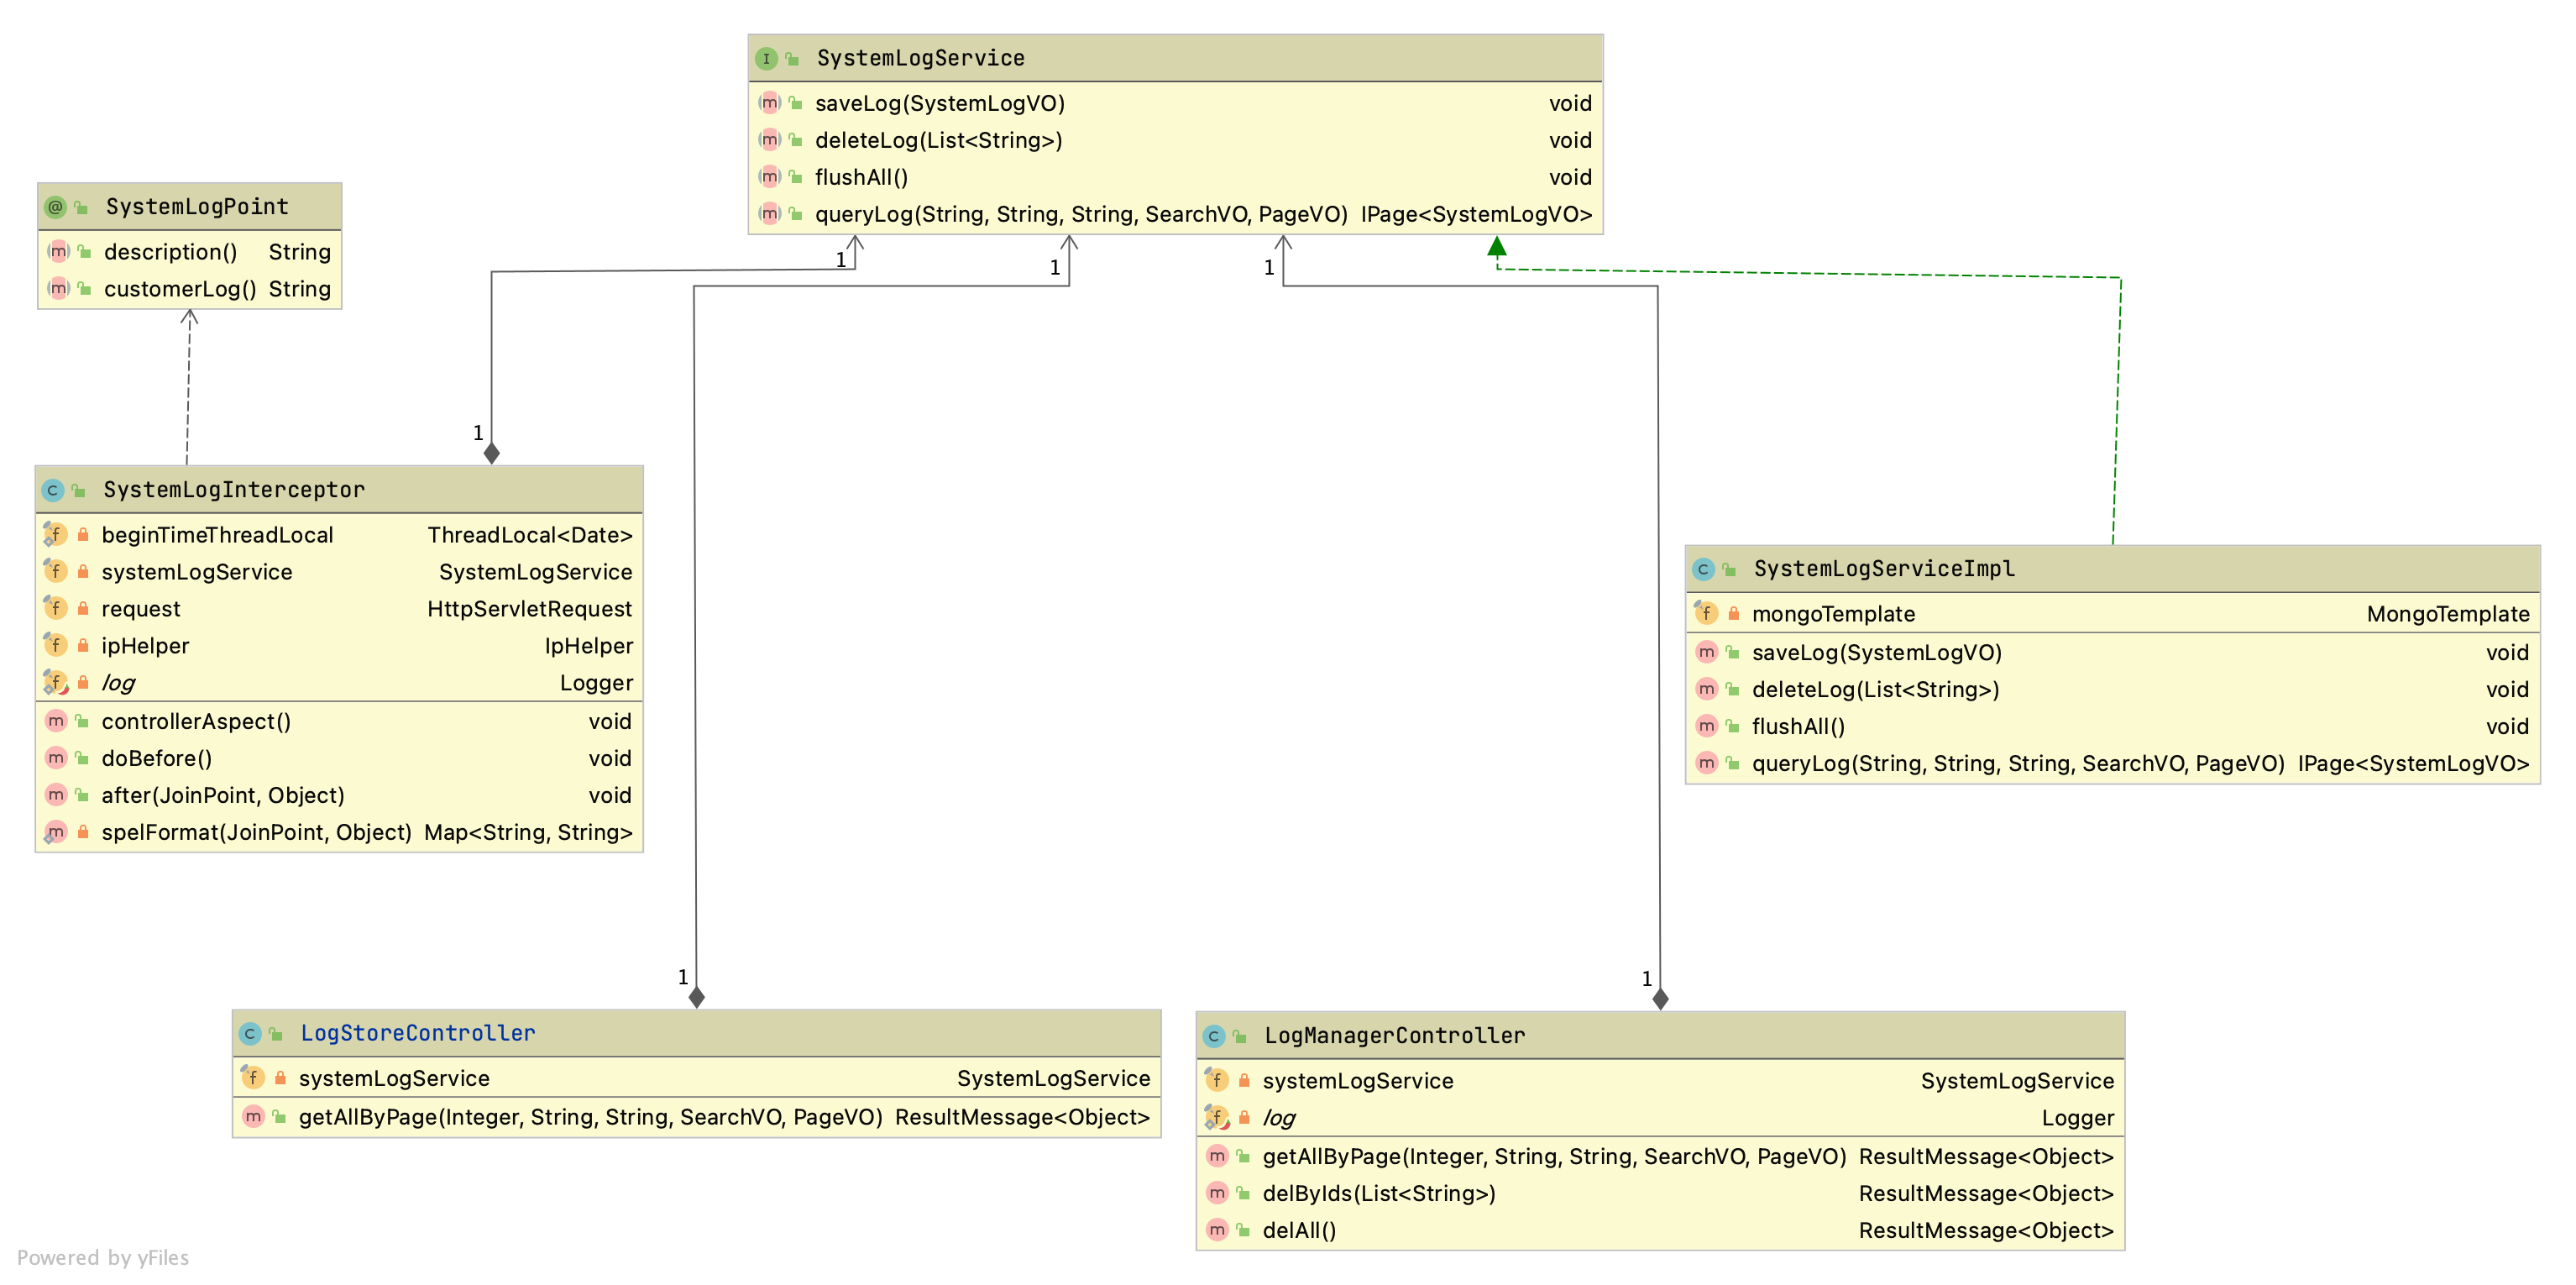Click the annotation icon beside SystemLogPoint title
This screenshot has width=2576, height=1285.
point(56,207)
